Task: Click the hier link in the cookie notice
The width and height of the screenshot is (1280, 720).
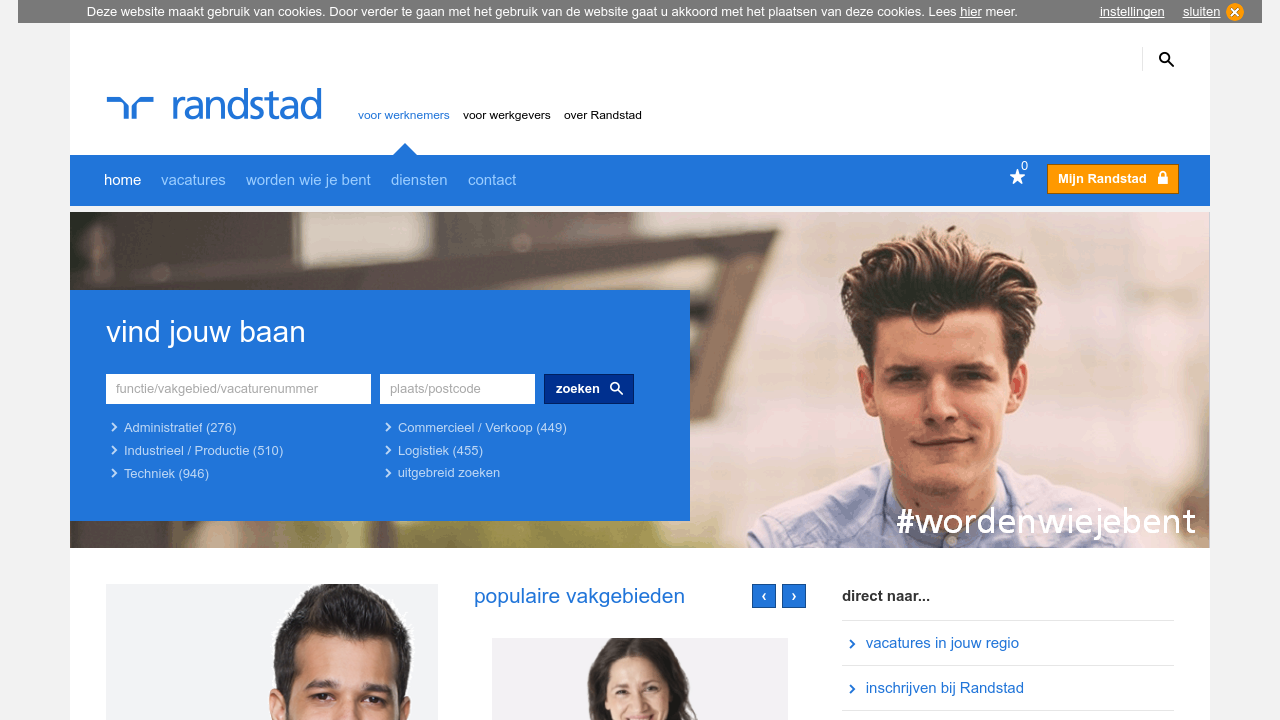Action: (x=969, y=12)
